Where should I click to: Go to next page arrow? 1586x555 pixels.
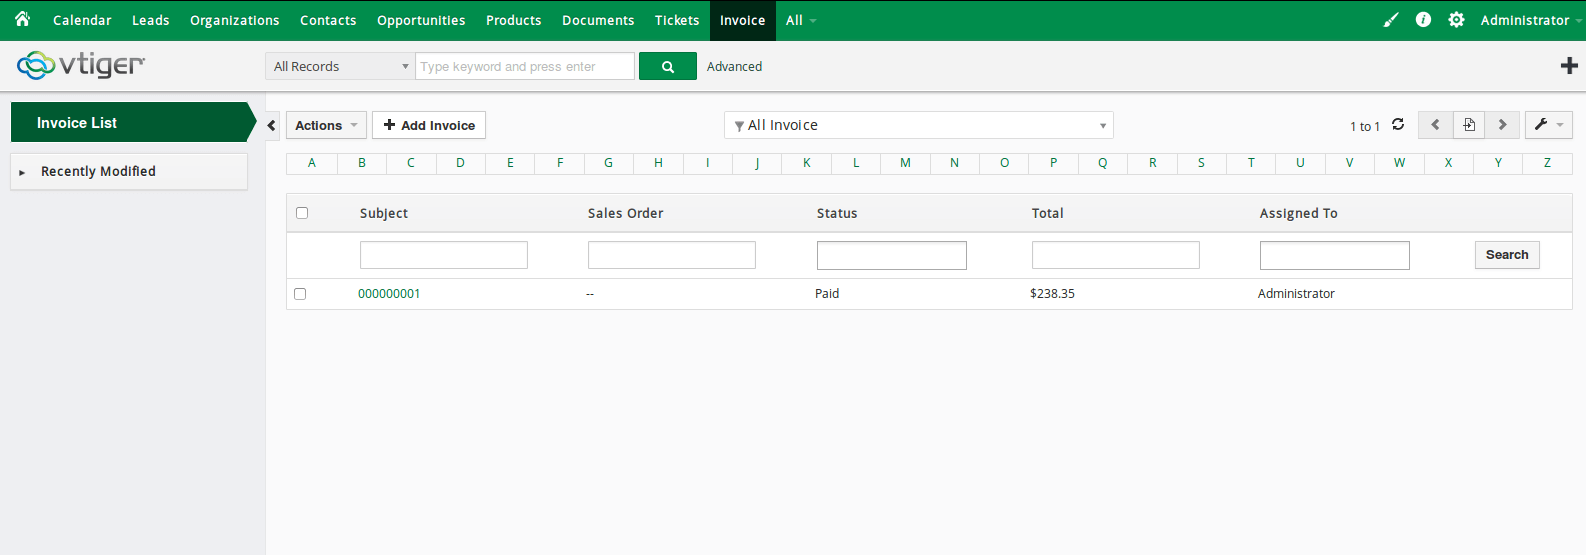pyautogui.click(x=1502, y=125)
